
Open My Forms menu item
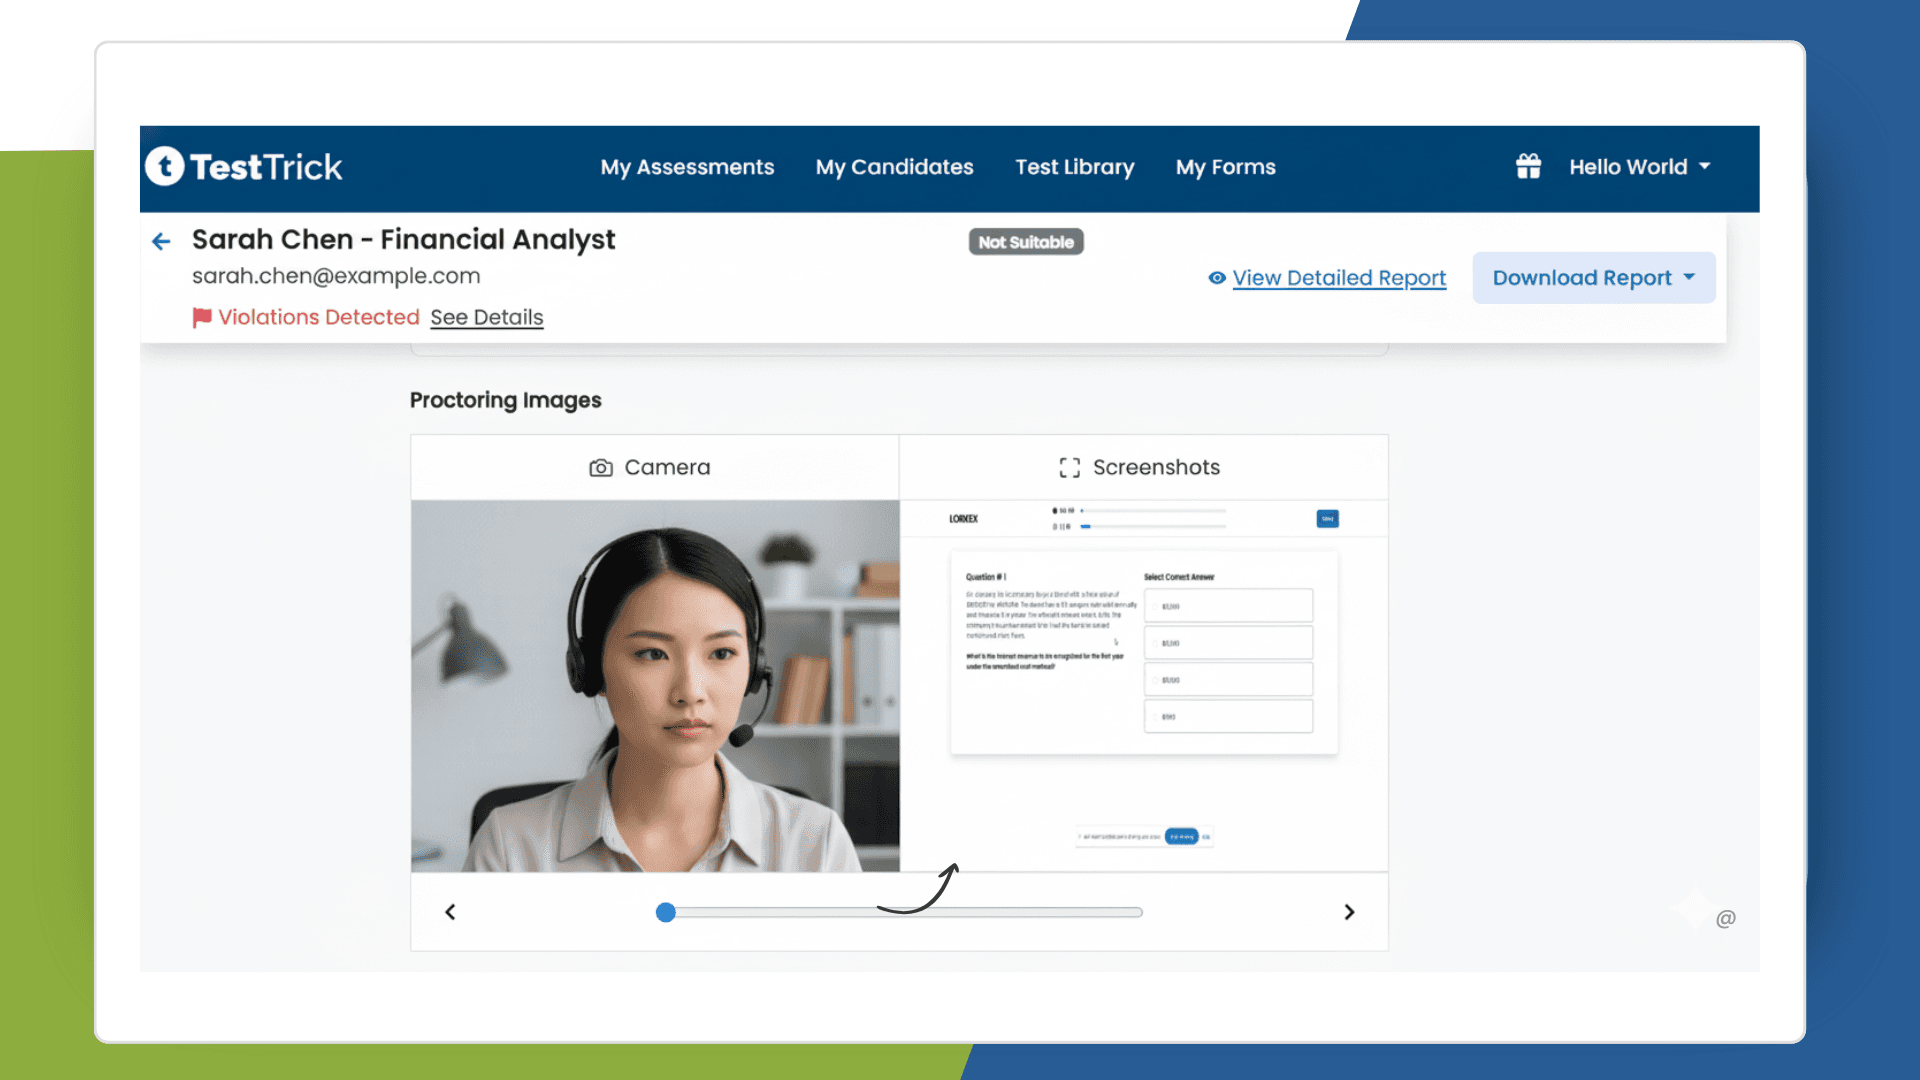(x=1225, y=167)
